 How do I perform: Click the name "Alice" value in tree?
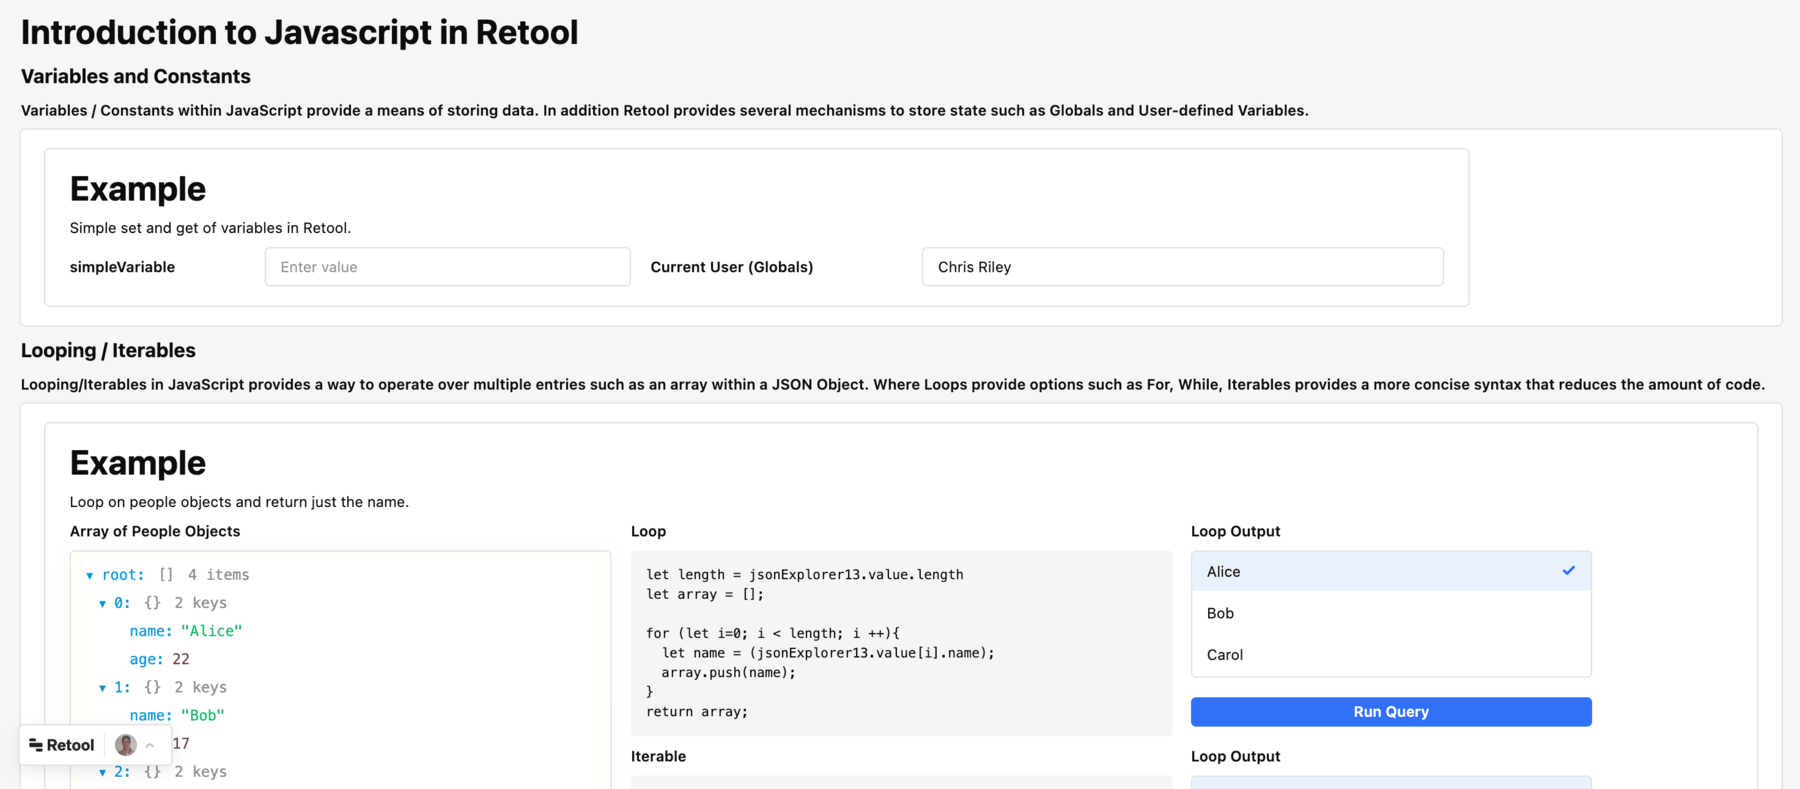coord(211,631)
